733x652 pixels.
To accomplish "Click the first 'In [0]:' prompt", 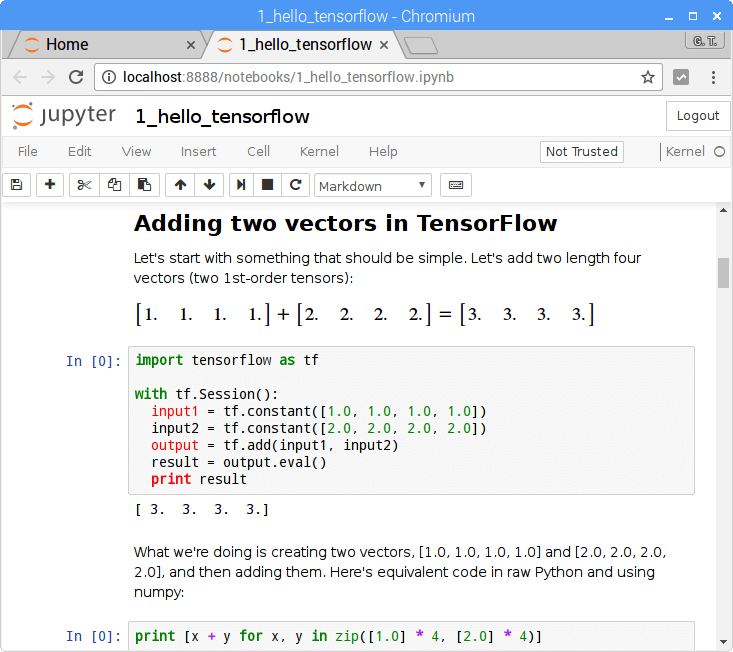I will (93, 361).
